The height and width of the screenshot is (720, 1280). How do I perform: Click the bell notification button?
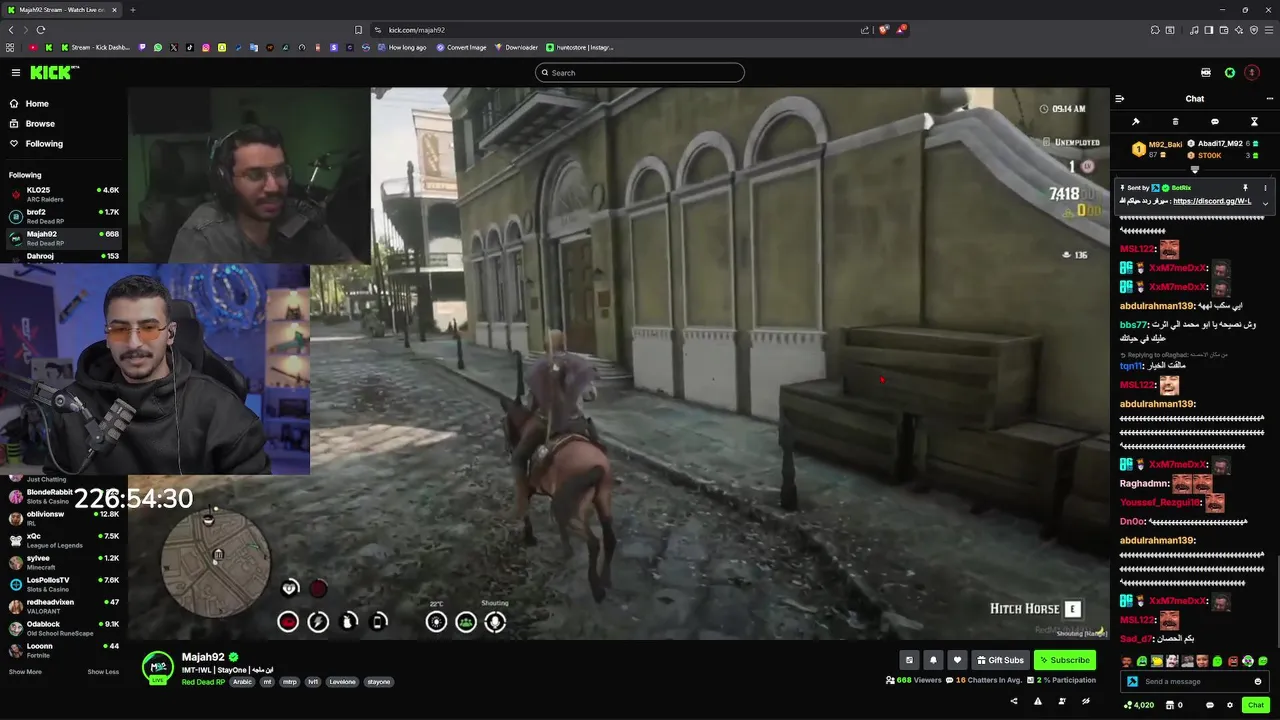933,660
